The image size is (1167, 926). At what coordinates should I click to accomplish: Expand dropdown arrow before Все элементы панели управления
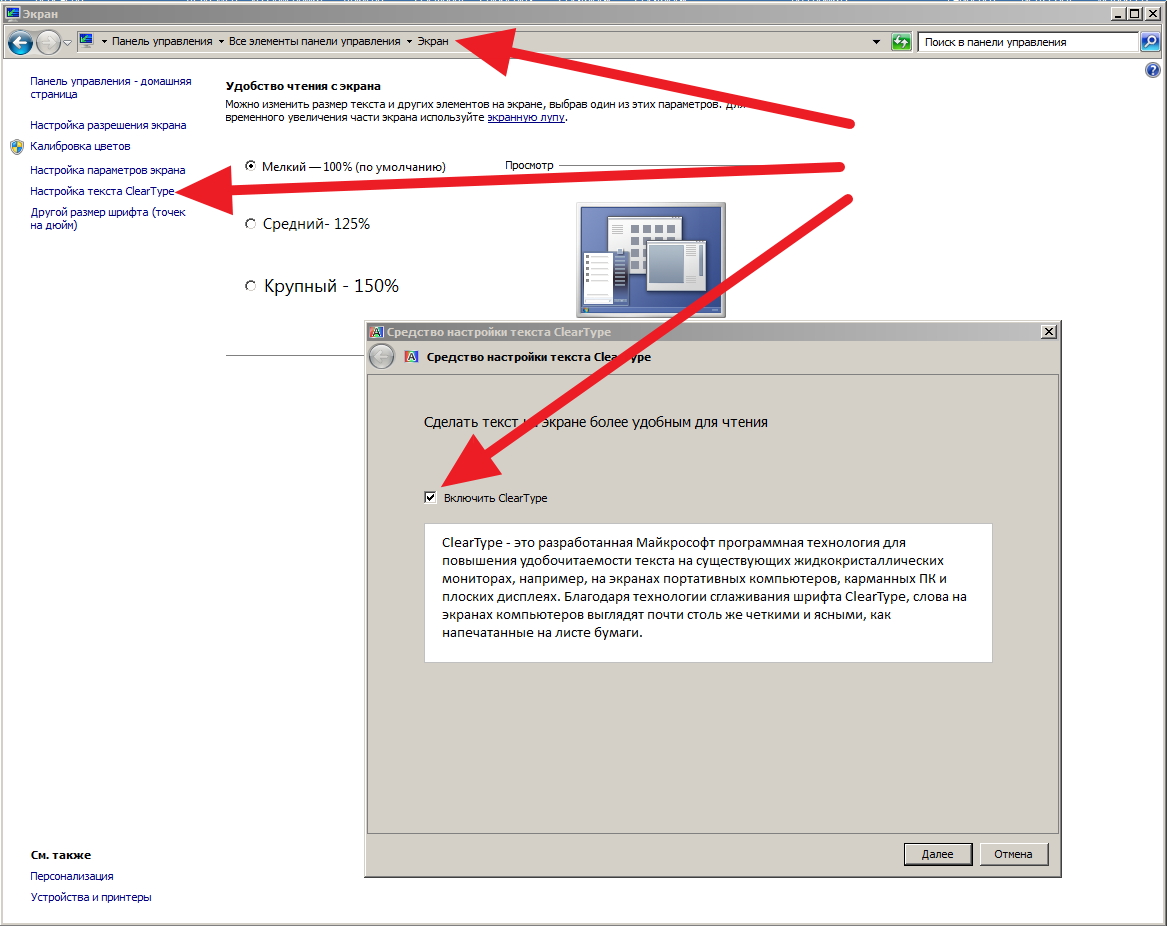tap(221, 42)
